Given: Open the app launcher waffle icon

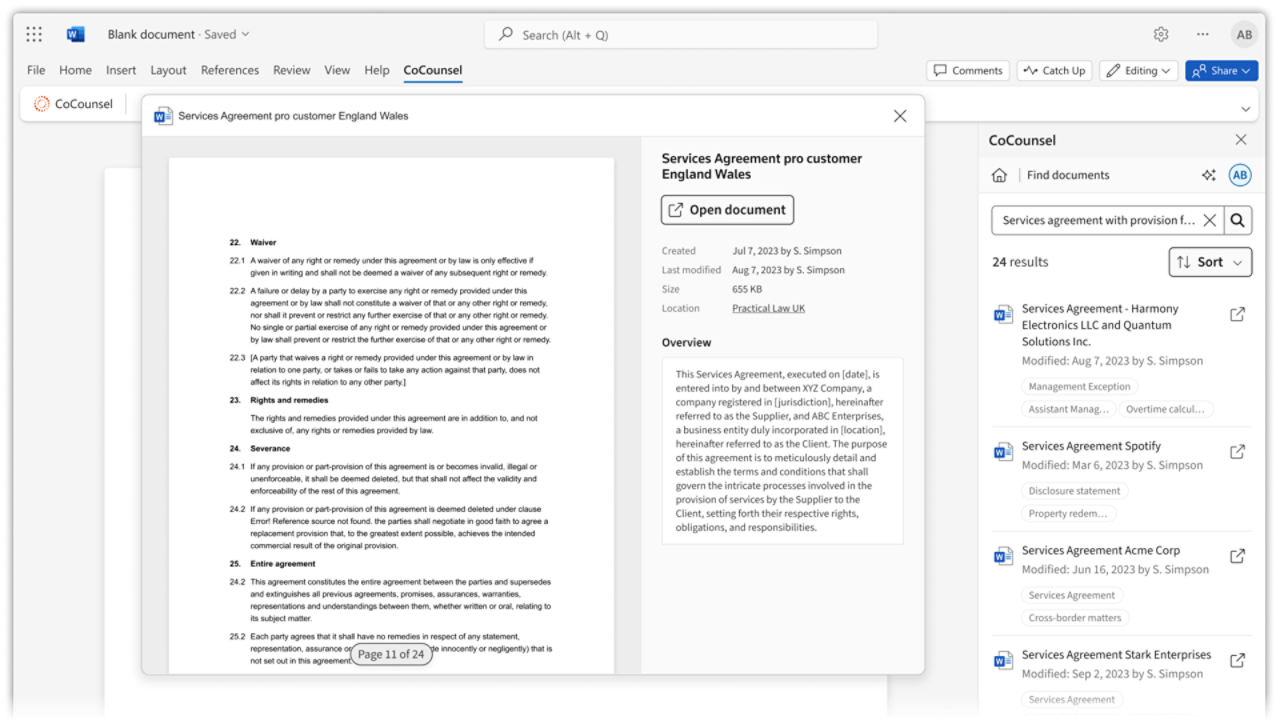Looking at the screenshot, I should pyautogui.click(x=34, y=34).
